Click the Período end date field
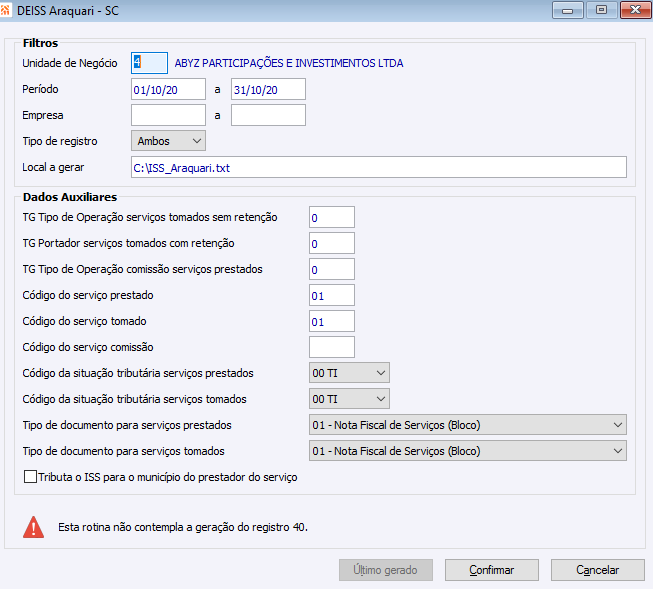The image size is (653, 589). 268,89
